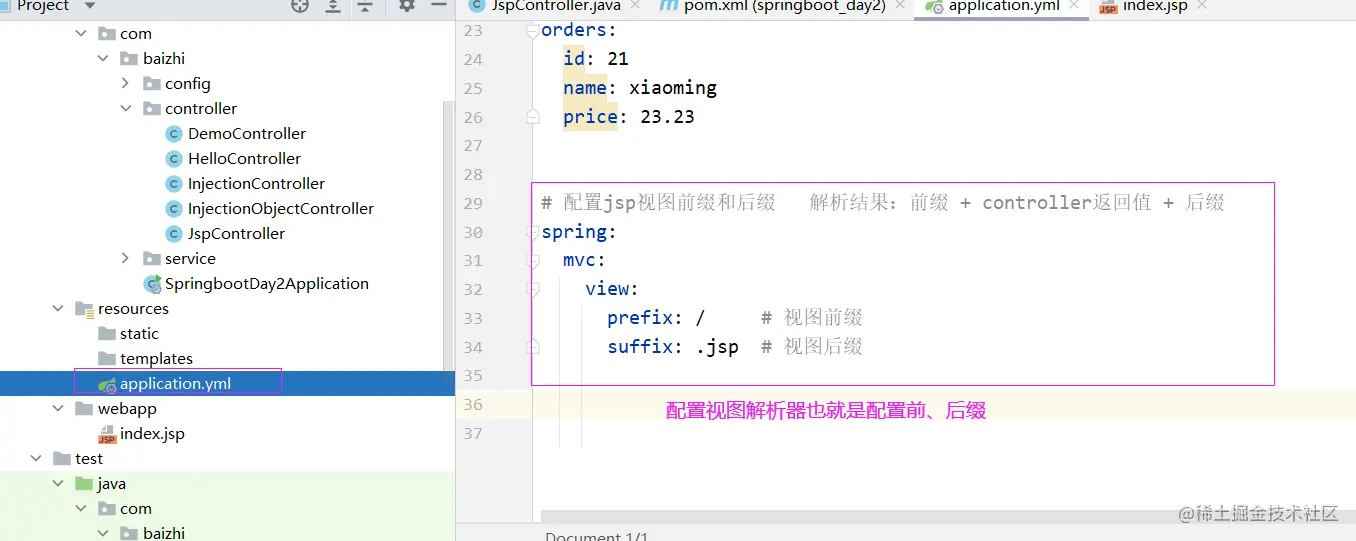The width and height of the screenshot is (1356, 541).
Task: Click the SpringbootDay2Application run-class icon
Action: tap(152, 284)
